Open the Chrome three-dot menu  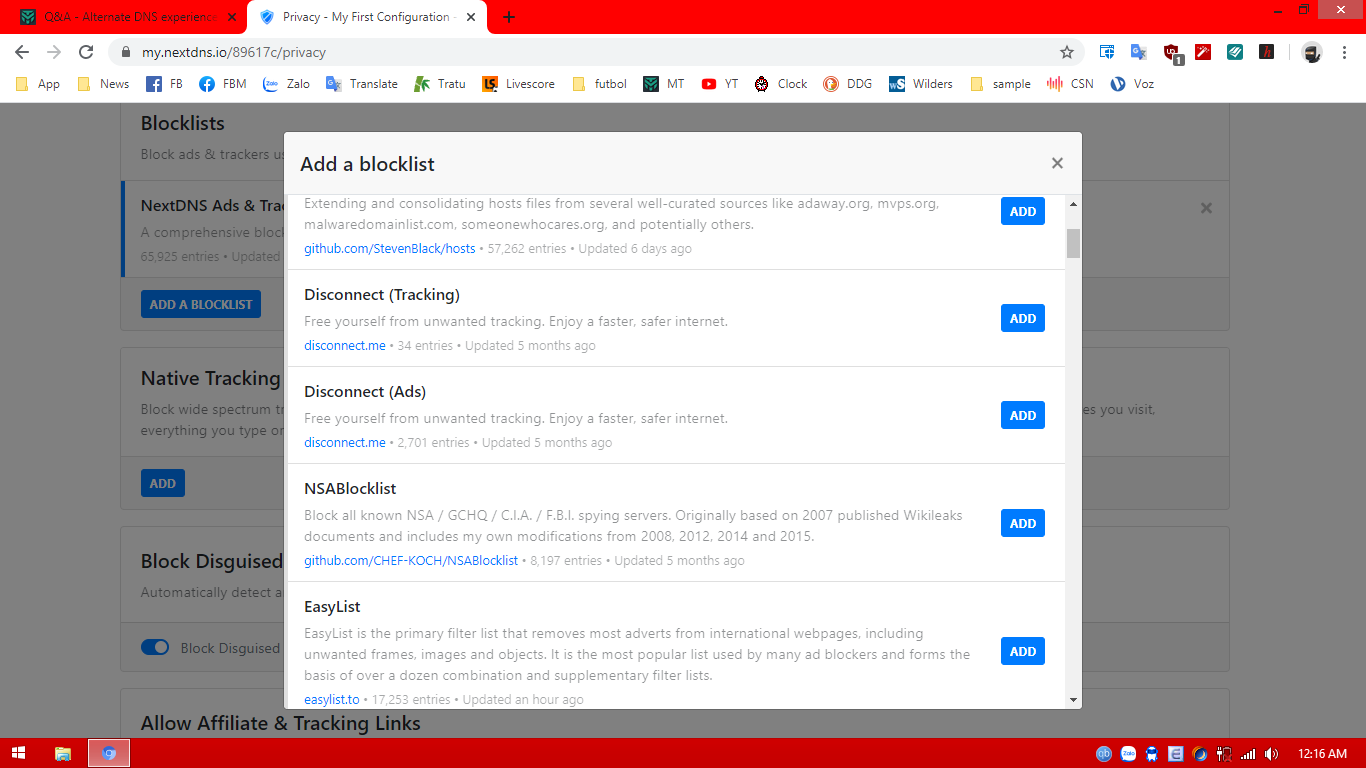[x=1343, y=52]
